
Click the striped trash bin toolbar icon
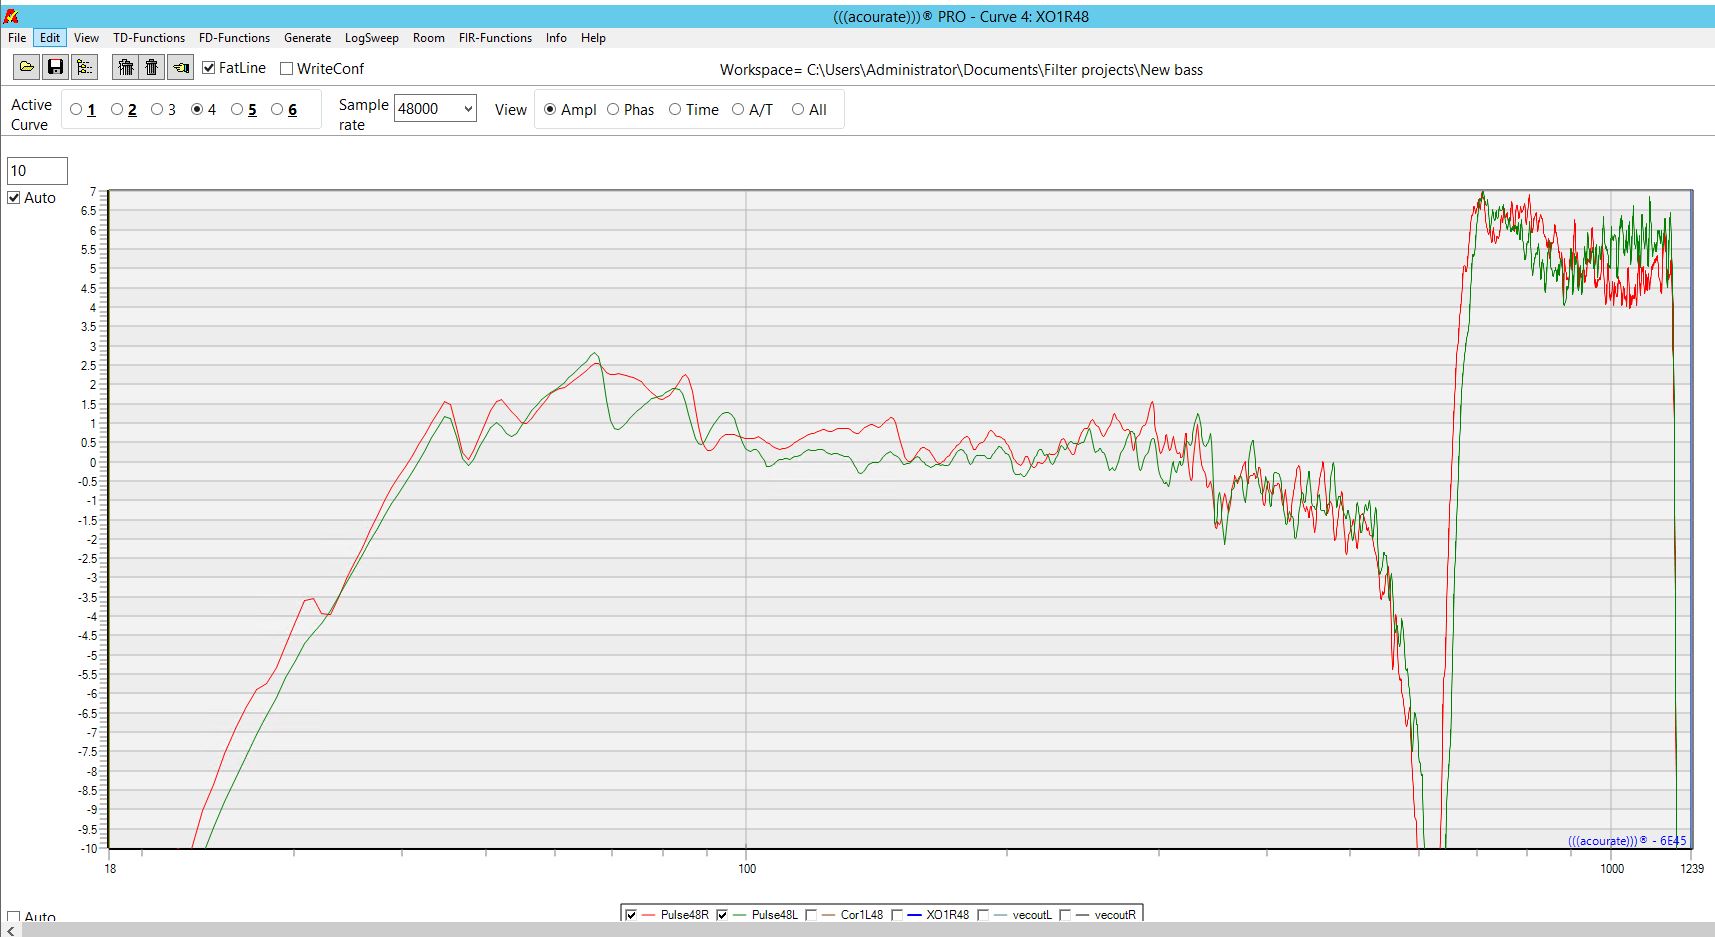click(x=126, y=68)
